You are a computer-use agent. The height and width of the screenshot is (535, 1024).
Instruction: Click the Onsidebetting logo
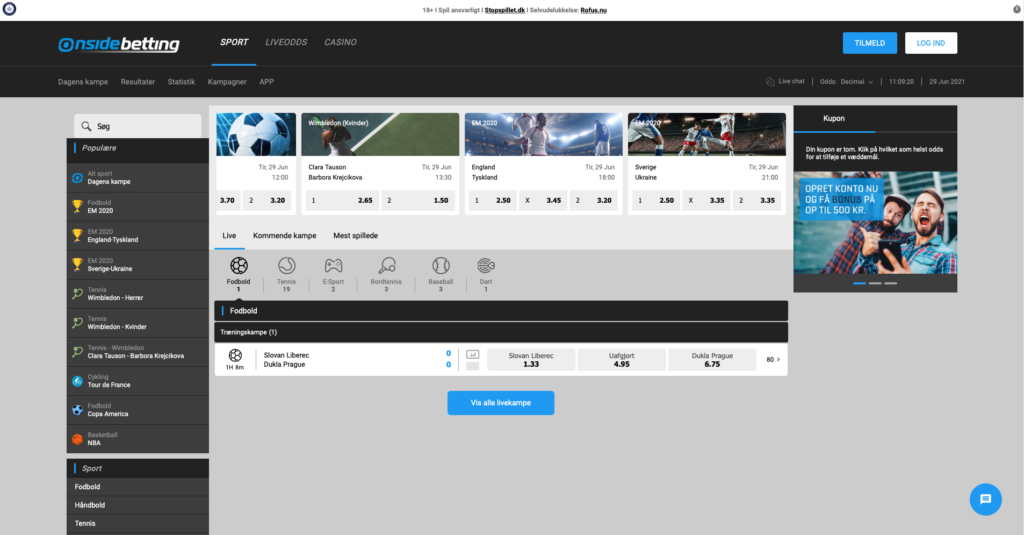coord(119,44)
